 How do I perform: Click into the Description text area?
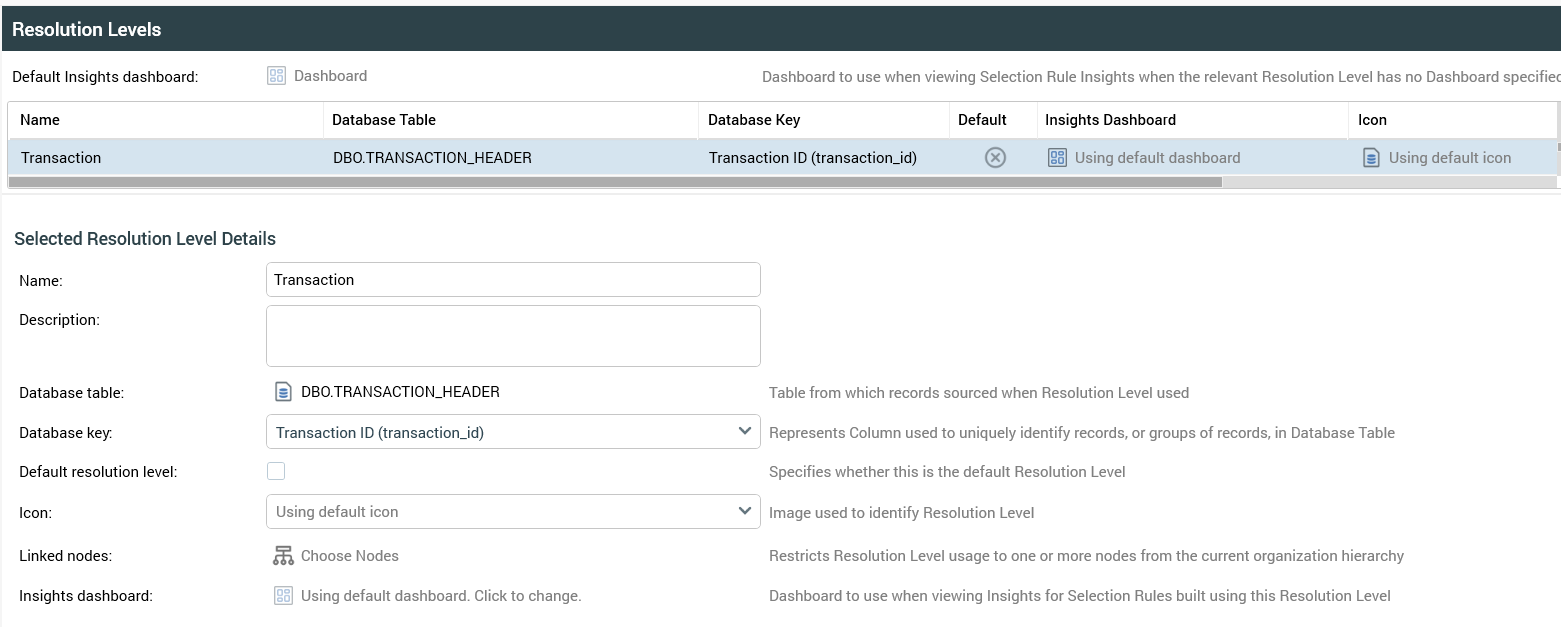[x=513, y=336]
